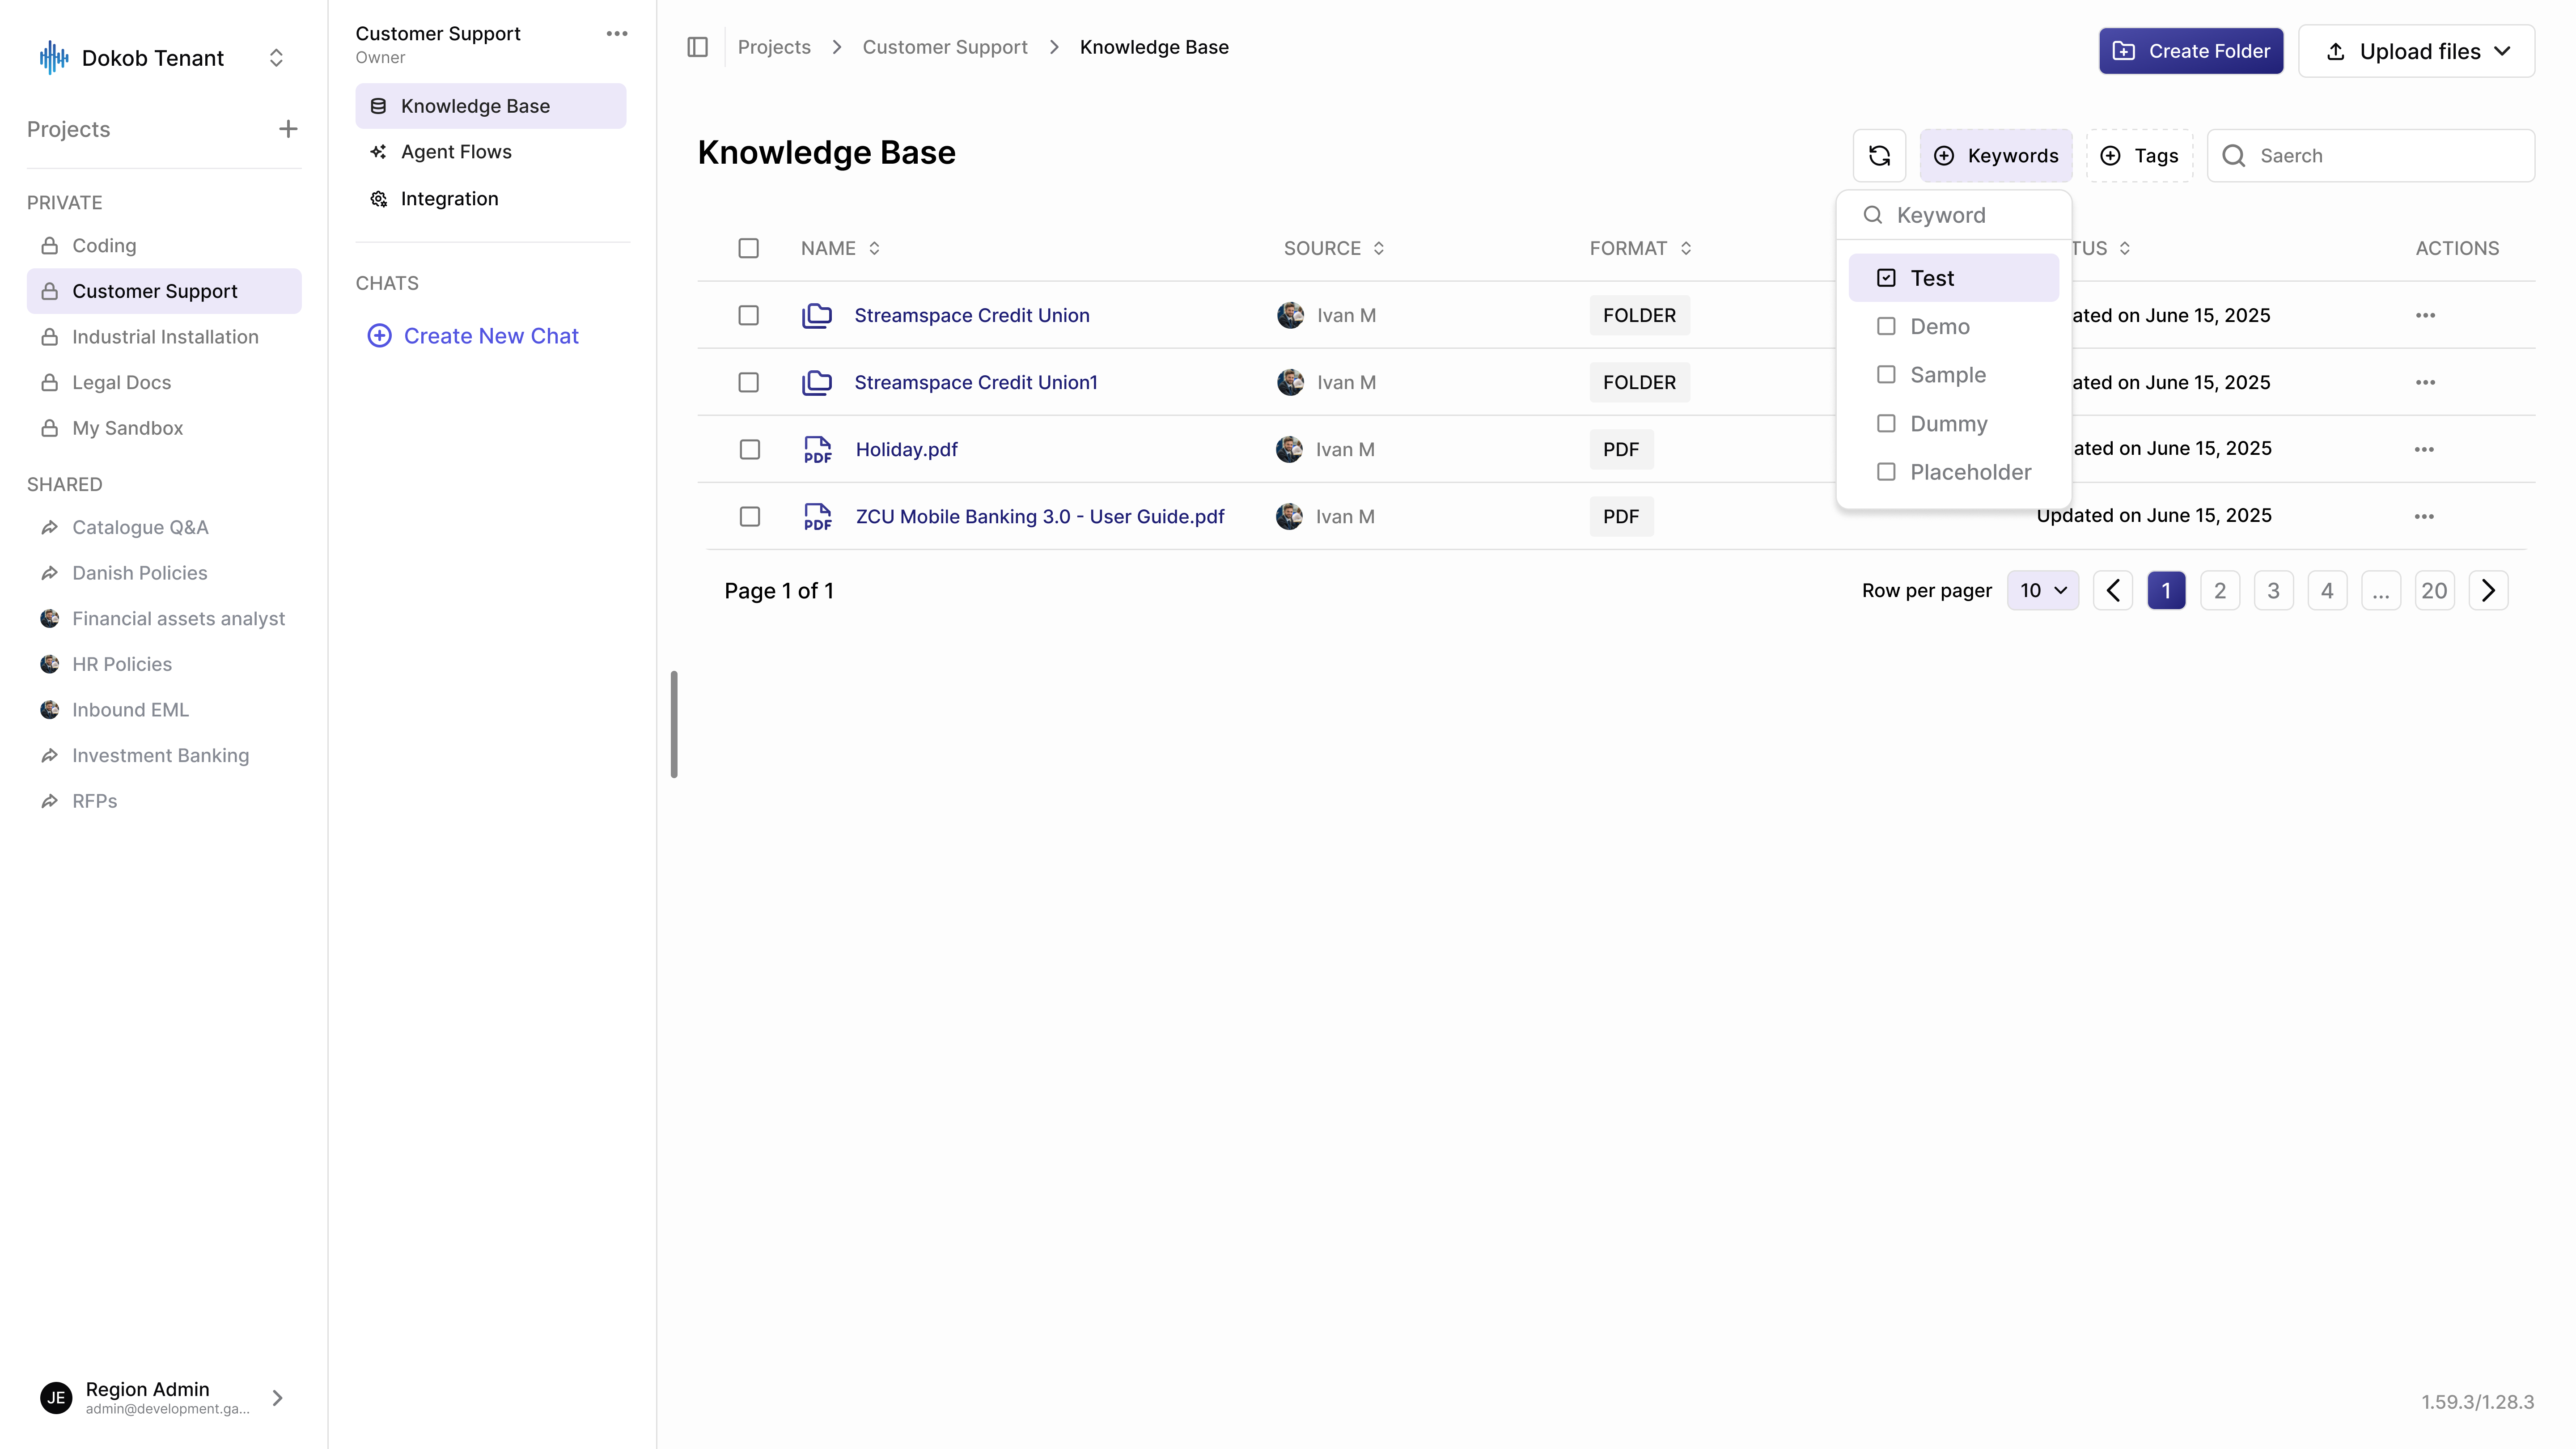Click the Projects breadcrumb link
Image resolution: width=2576 pixels, height=1449 pixels.
pos(774,47)
